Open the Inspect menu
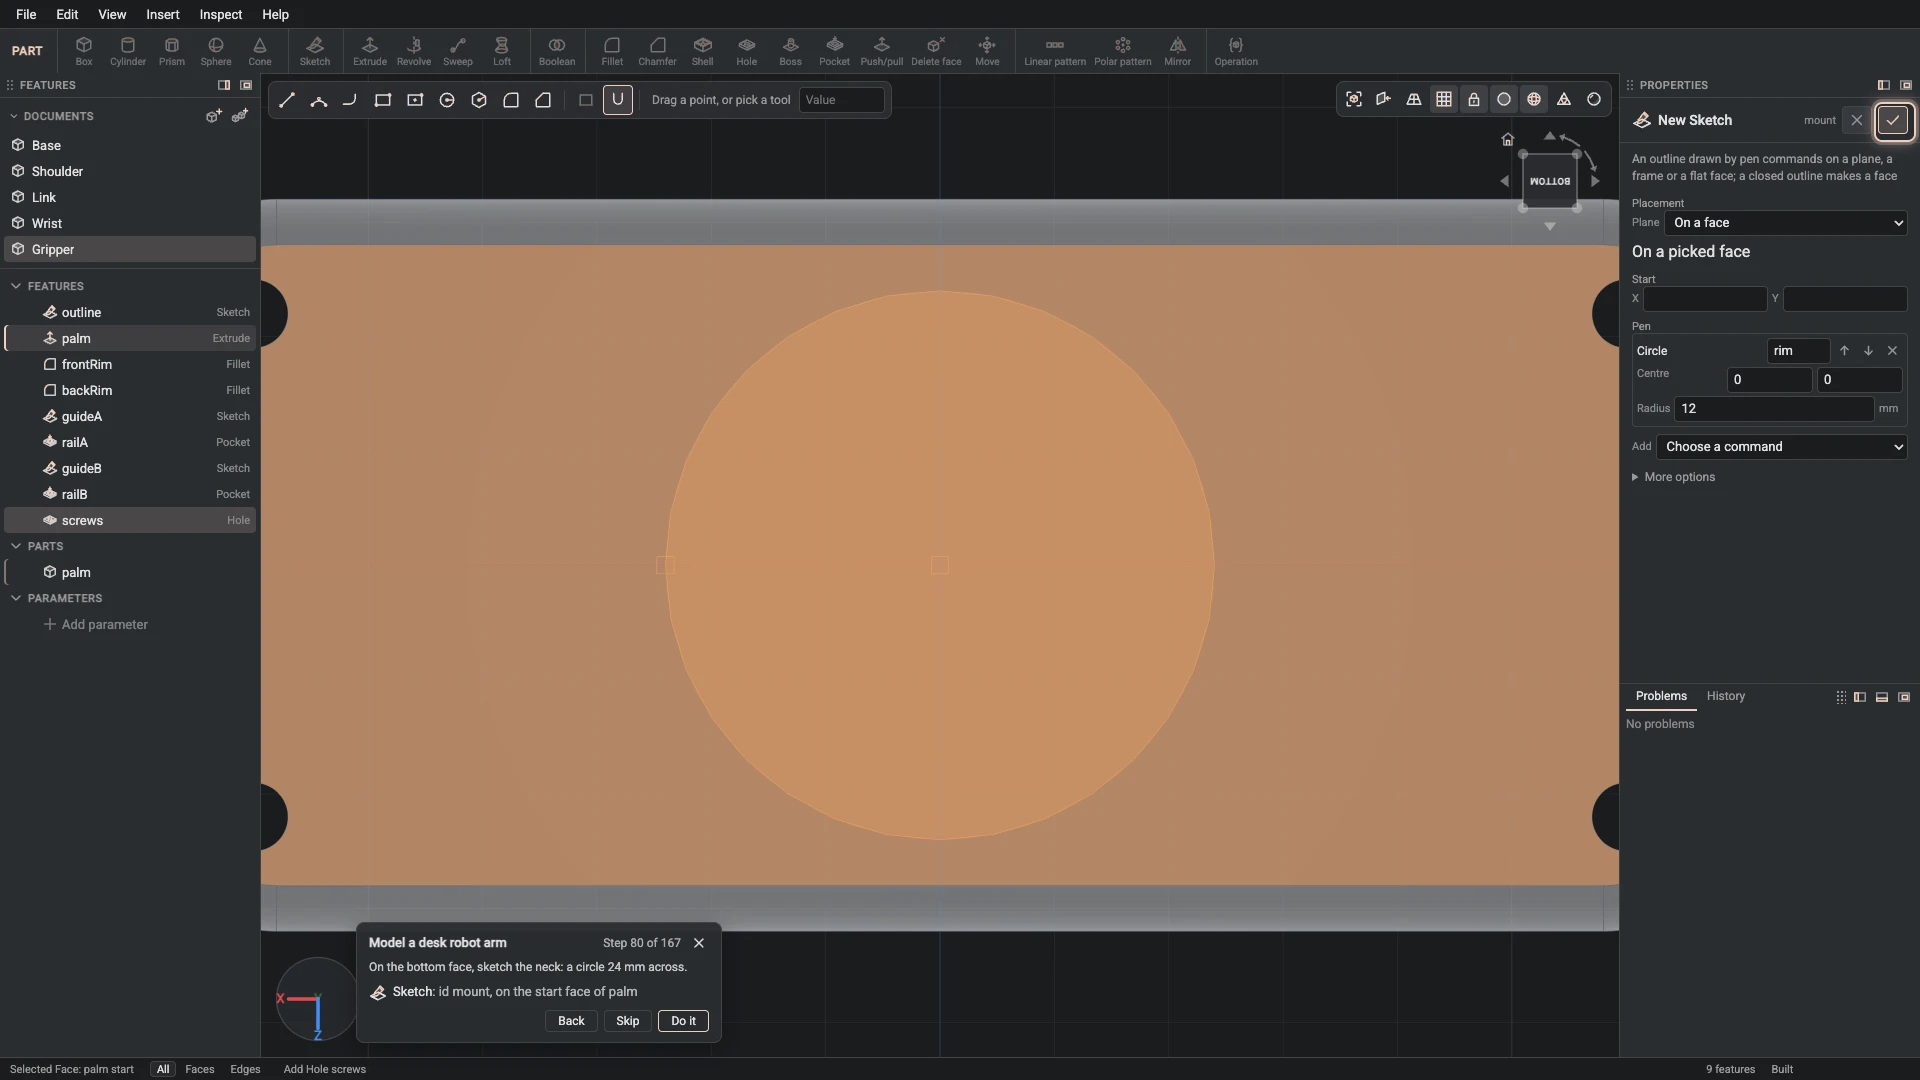 tap(220, 14)
